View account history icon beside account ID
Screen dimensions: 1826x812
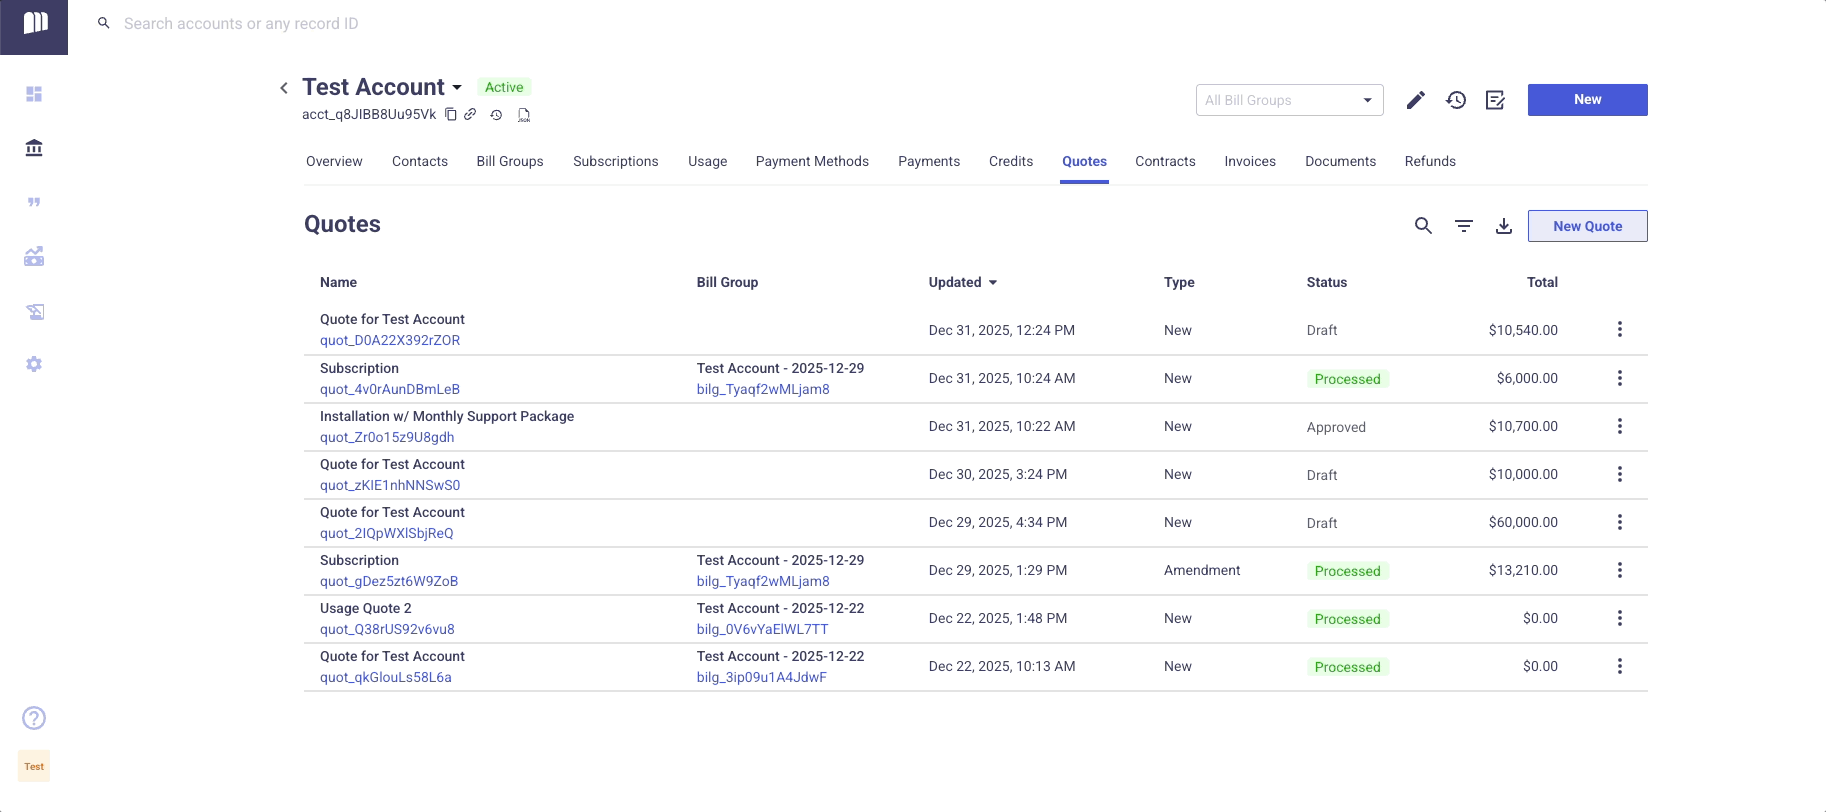coord(496,115)
